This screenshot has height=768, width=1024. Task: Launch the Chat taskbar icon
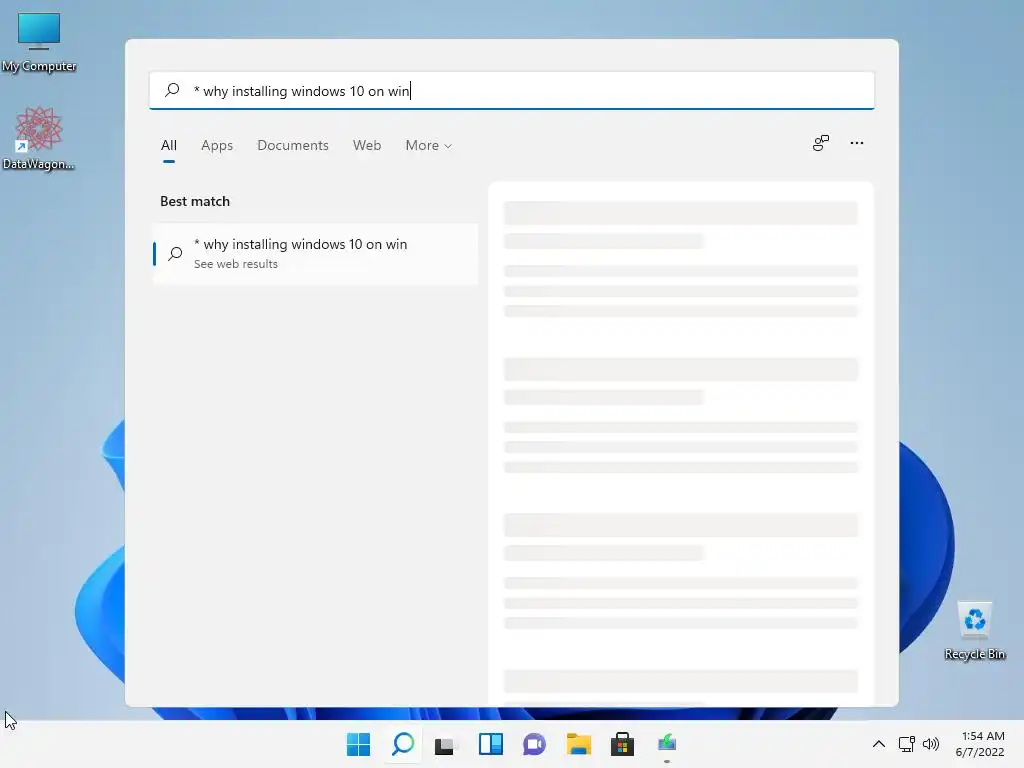[x=534, y=744]
